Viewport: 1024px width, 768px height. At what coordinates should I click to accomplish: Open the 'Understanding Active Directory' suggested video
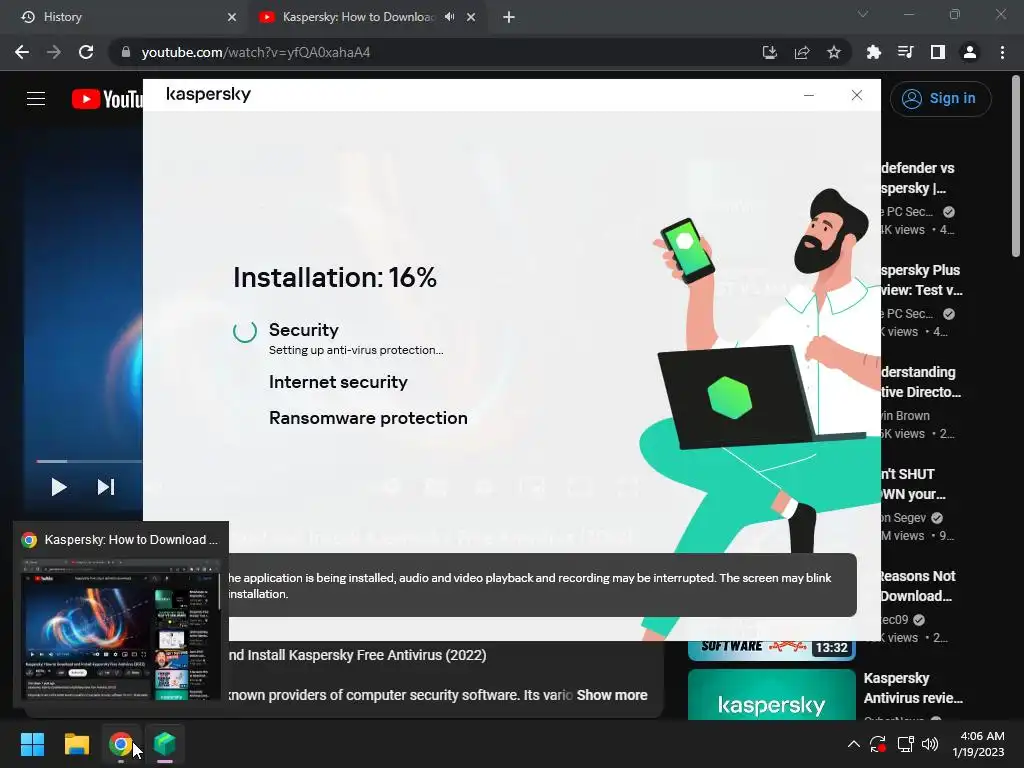point(920,382)
